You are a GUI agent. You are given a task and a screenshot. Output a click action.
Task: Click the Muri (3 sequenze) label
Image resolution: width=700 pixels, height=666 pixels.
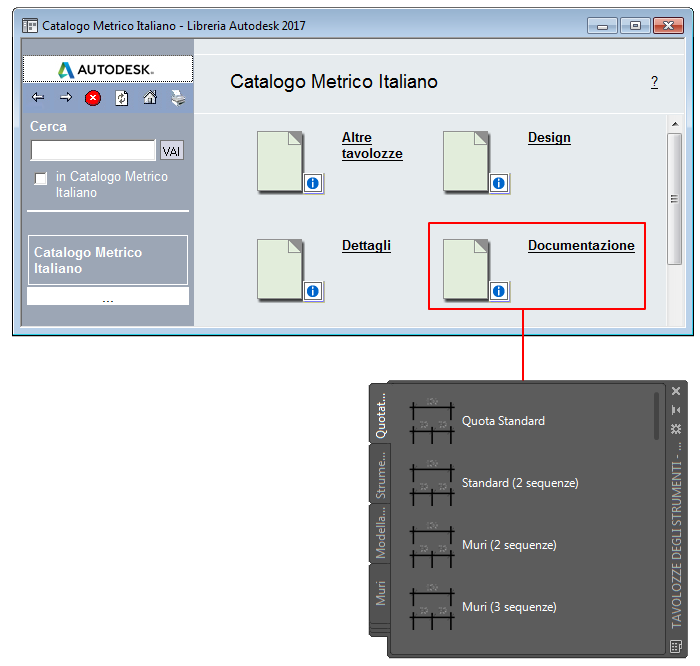coord(509,607)
